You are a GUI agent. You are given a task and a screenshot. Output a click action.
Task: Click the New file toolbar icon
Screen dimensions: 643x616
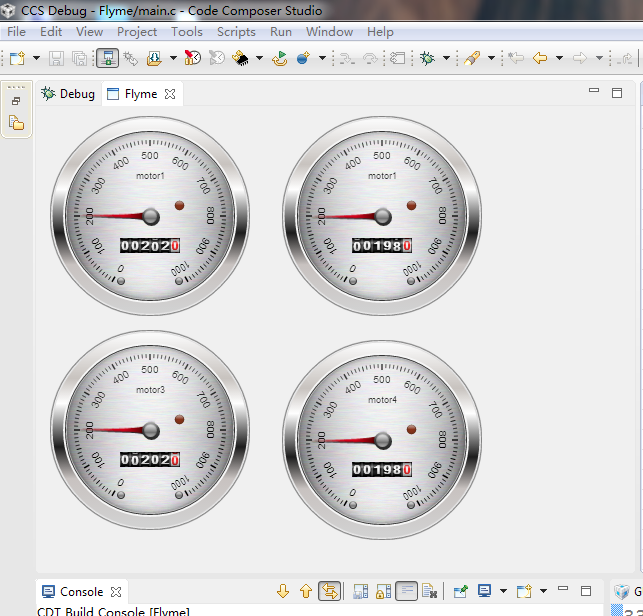(x=17, y=59)
